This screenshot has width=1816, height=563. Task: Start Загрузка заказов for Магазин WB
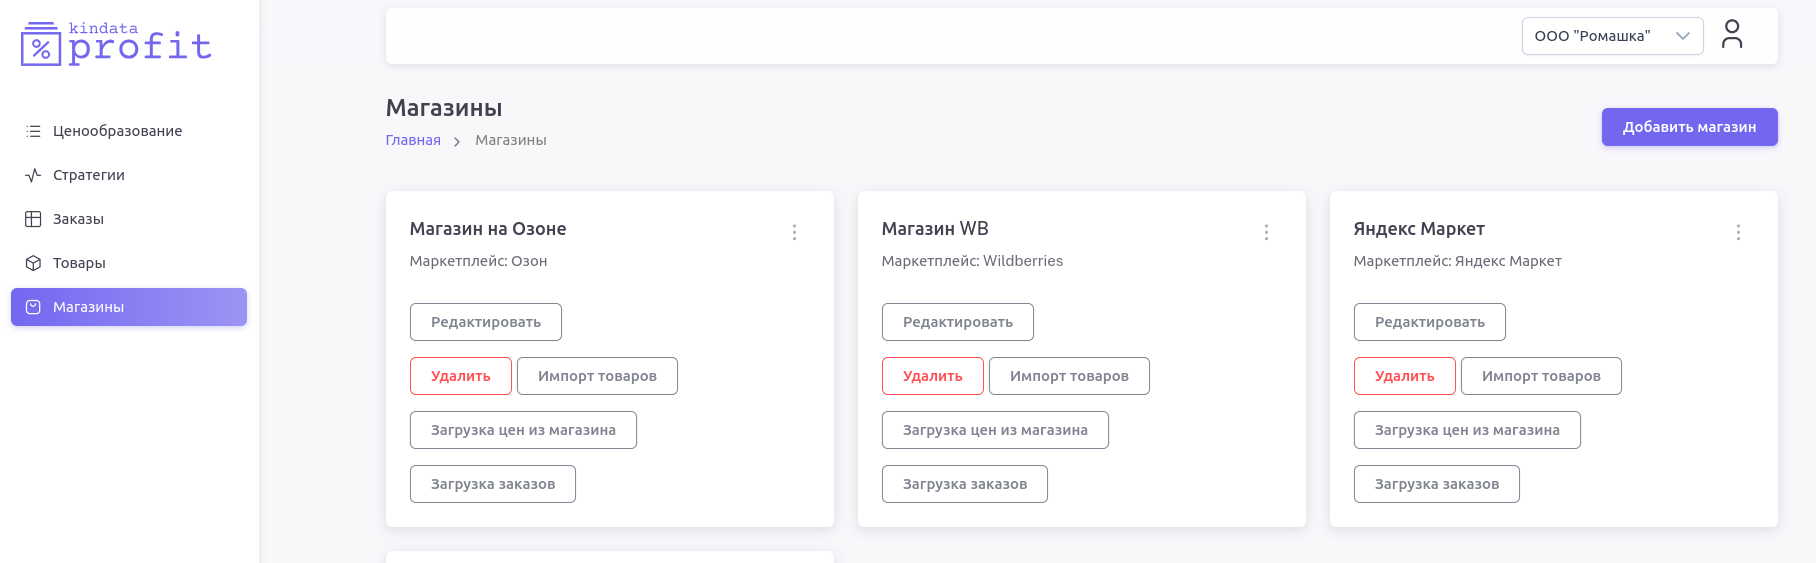pyautogui.click(x=964, y=484)
